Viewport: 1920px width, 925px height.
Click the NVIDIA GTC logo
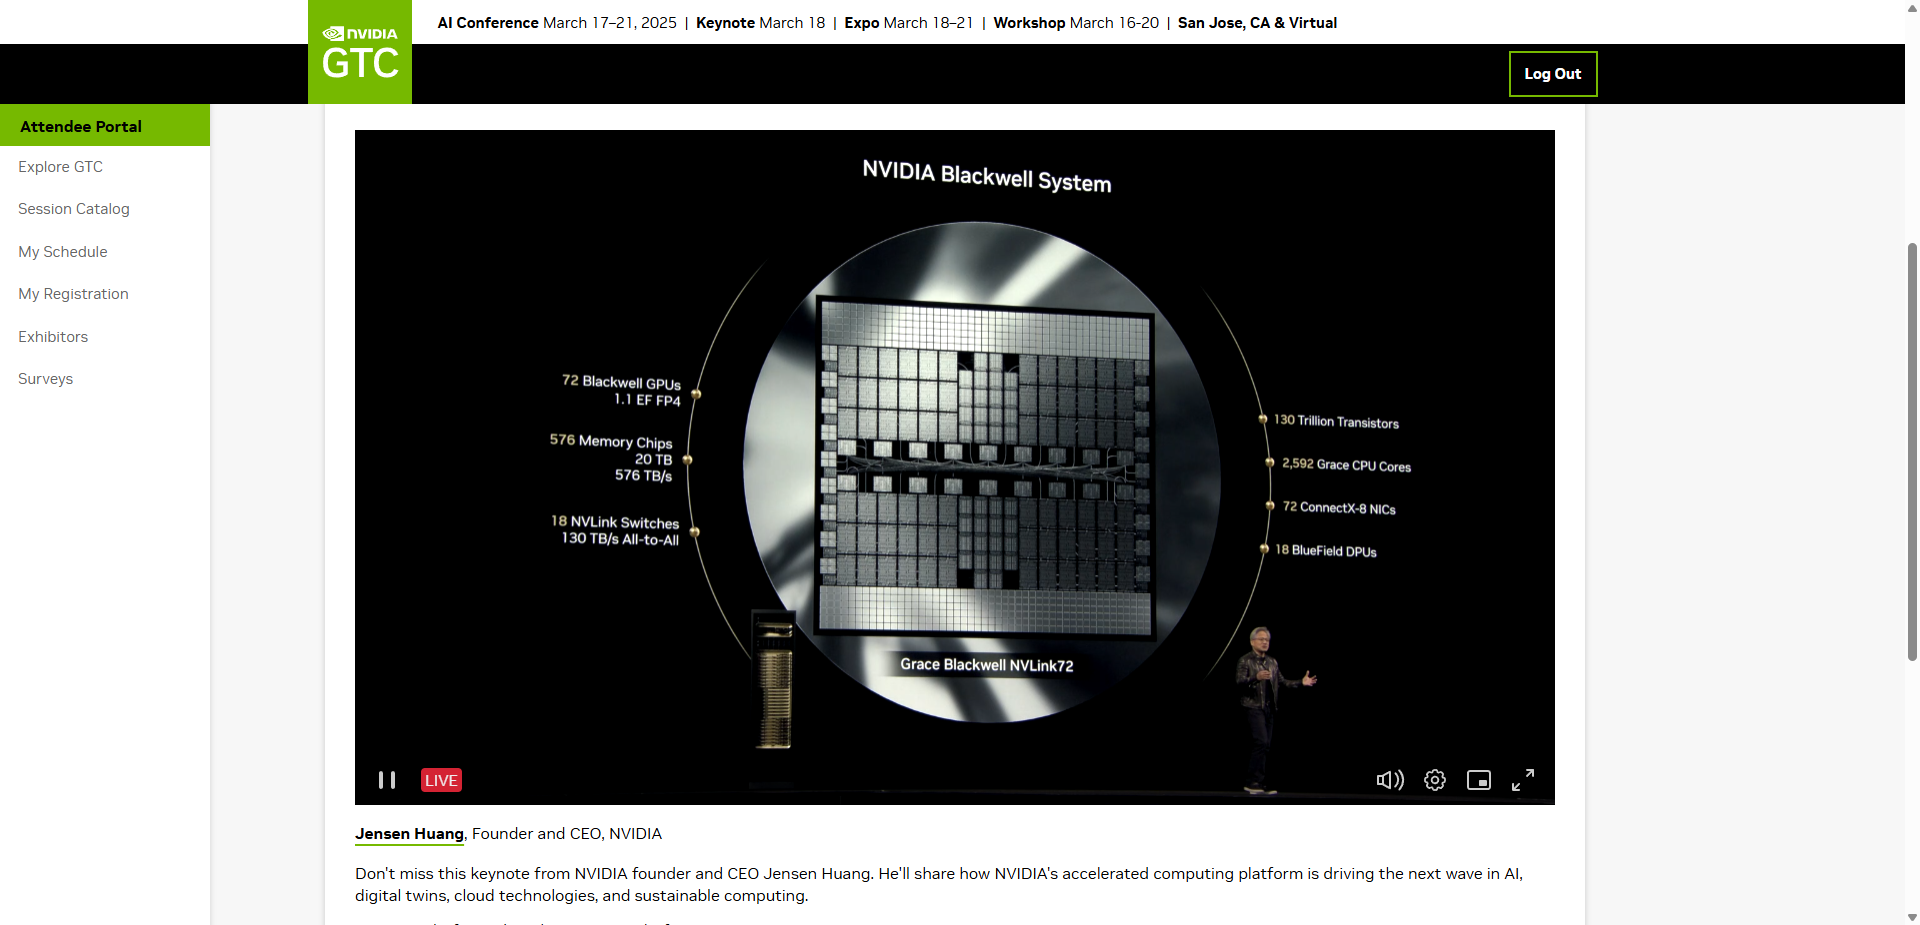click(360, 52)
